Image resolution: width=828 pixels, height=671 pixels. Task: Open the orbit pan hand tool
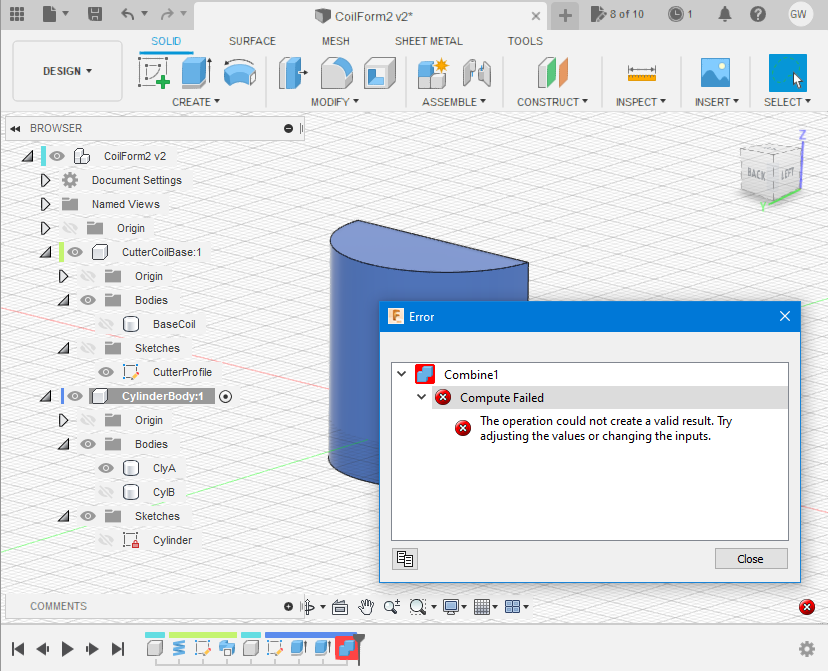point(366,607)
